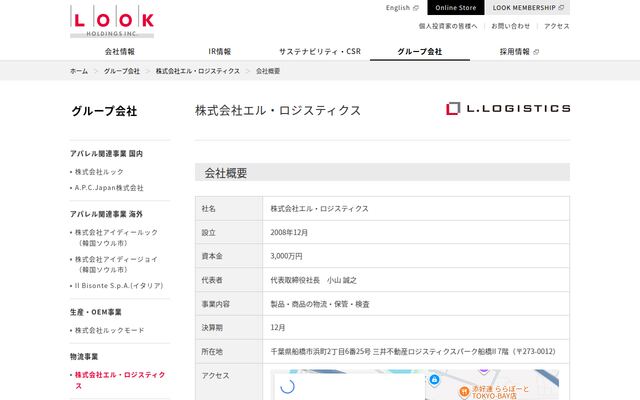Image resolution: width=640 pixels, height=400 pixels.
Task: Click the embedded map in アクセス row
Action: [415, 385]
